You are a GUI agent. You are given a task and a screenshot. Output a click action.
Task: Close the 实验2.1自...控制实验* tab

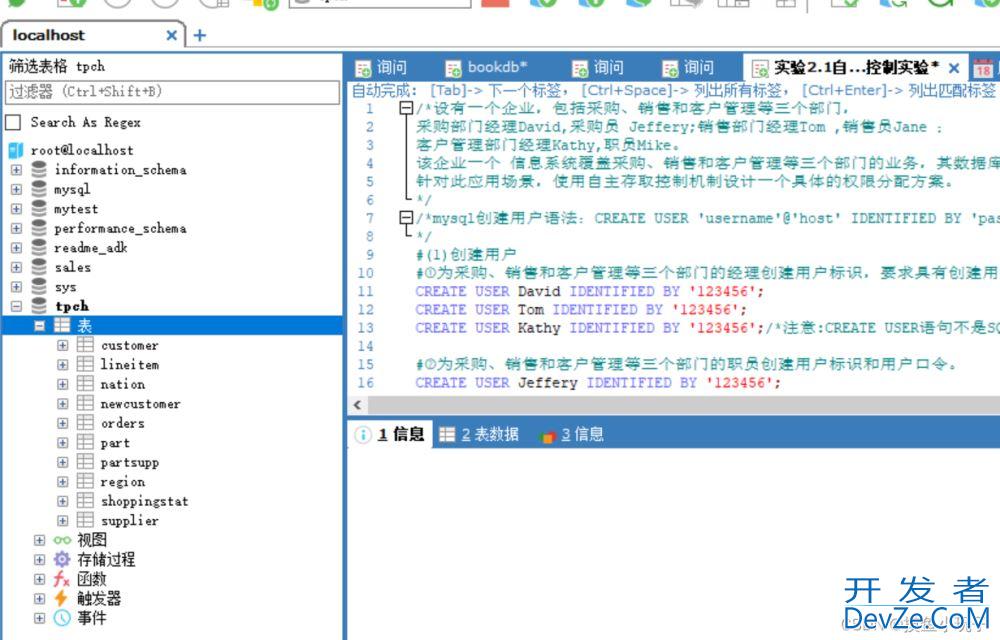(x=954, y=68)
